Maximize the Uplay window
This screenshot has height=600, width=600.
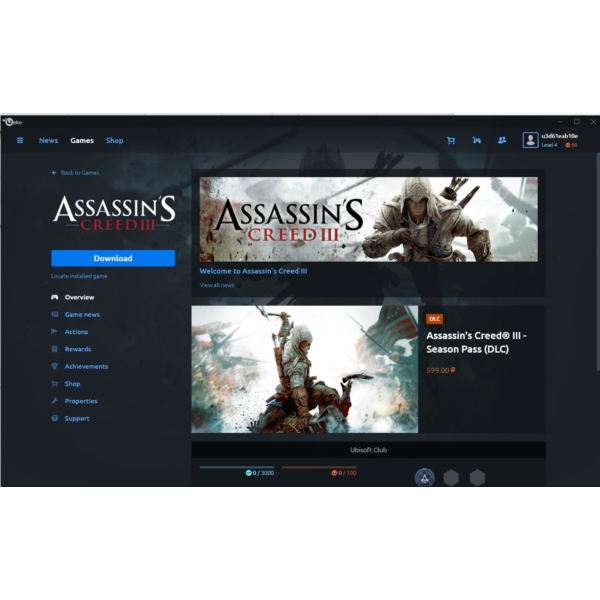pos(577,122)
